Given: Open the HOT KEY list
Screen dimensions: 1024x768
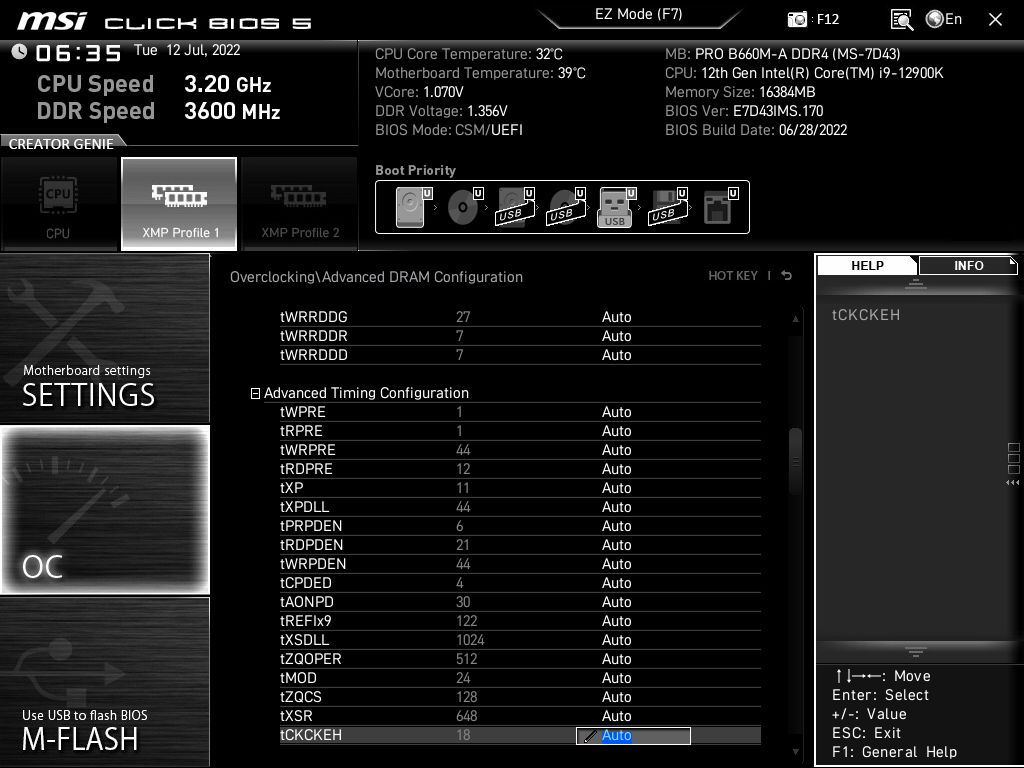Looking at the screenshot, I should pyautogui.click(x=733, y=276).
